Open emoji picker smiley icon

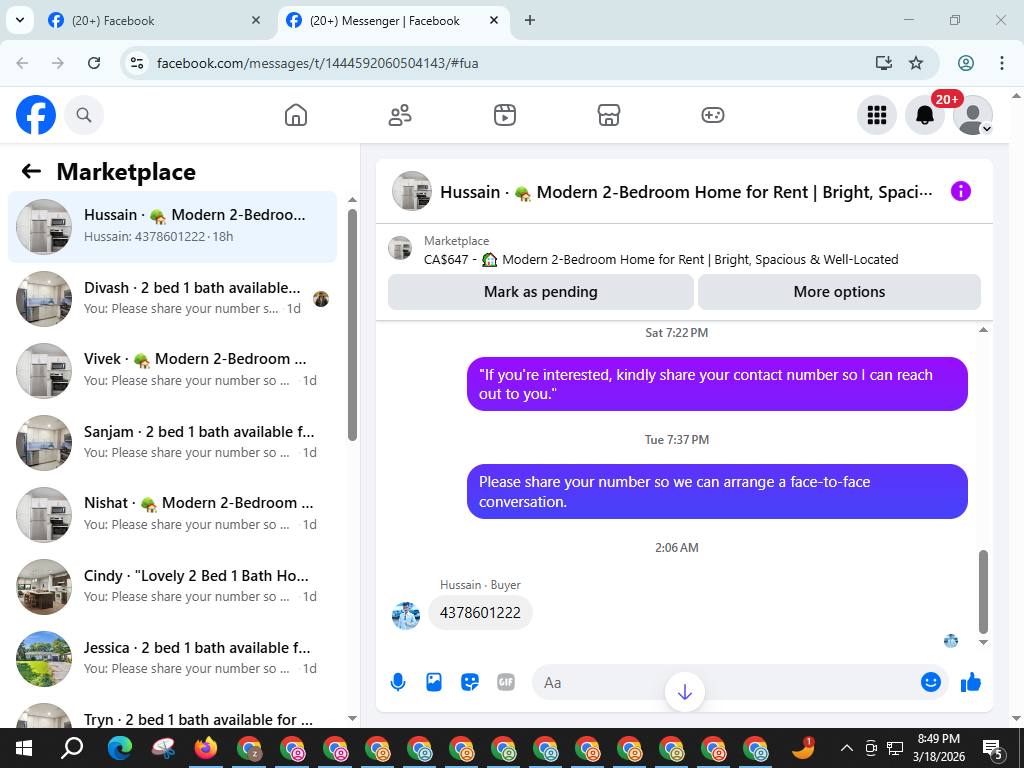point(931,682)
